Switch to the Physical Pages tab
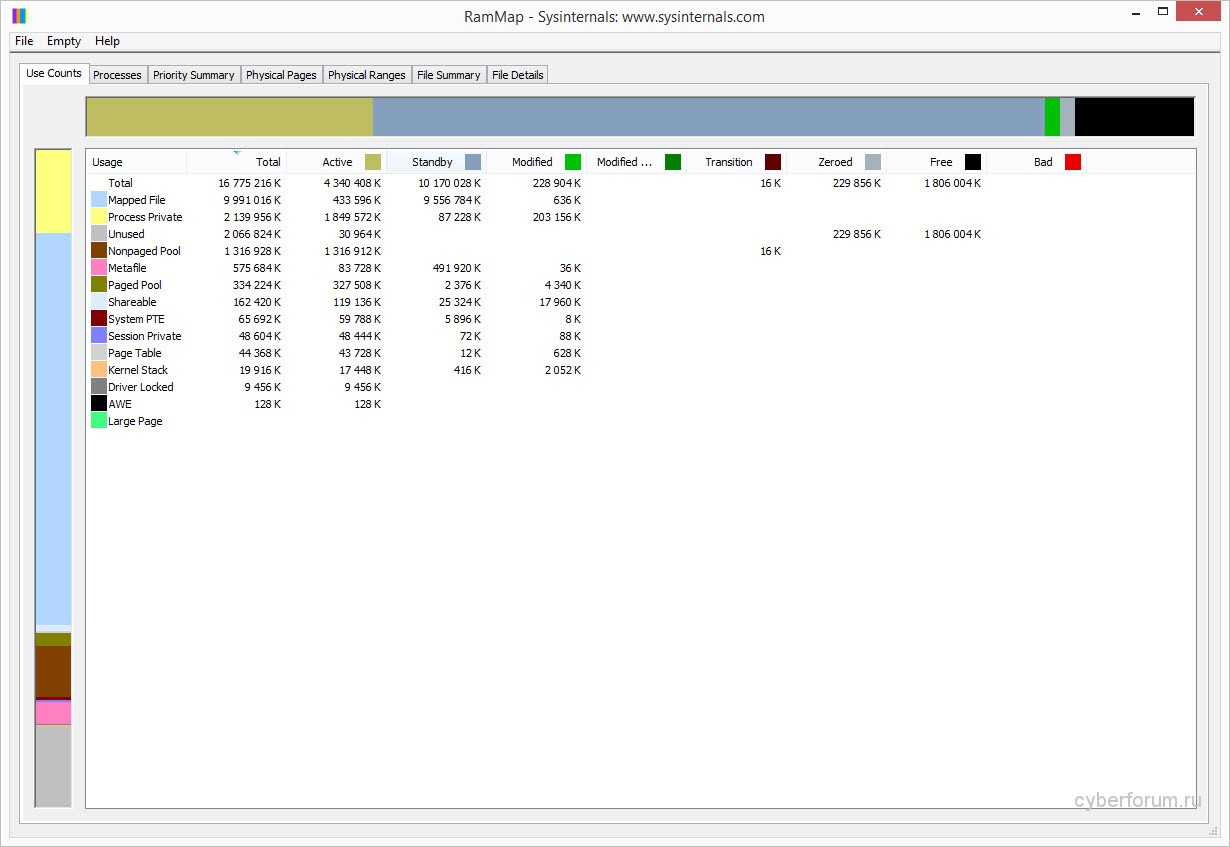 [281, 75]
